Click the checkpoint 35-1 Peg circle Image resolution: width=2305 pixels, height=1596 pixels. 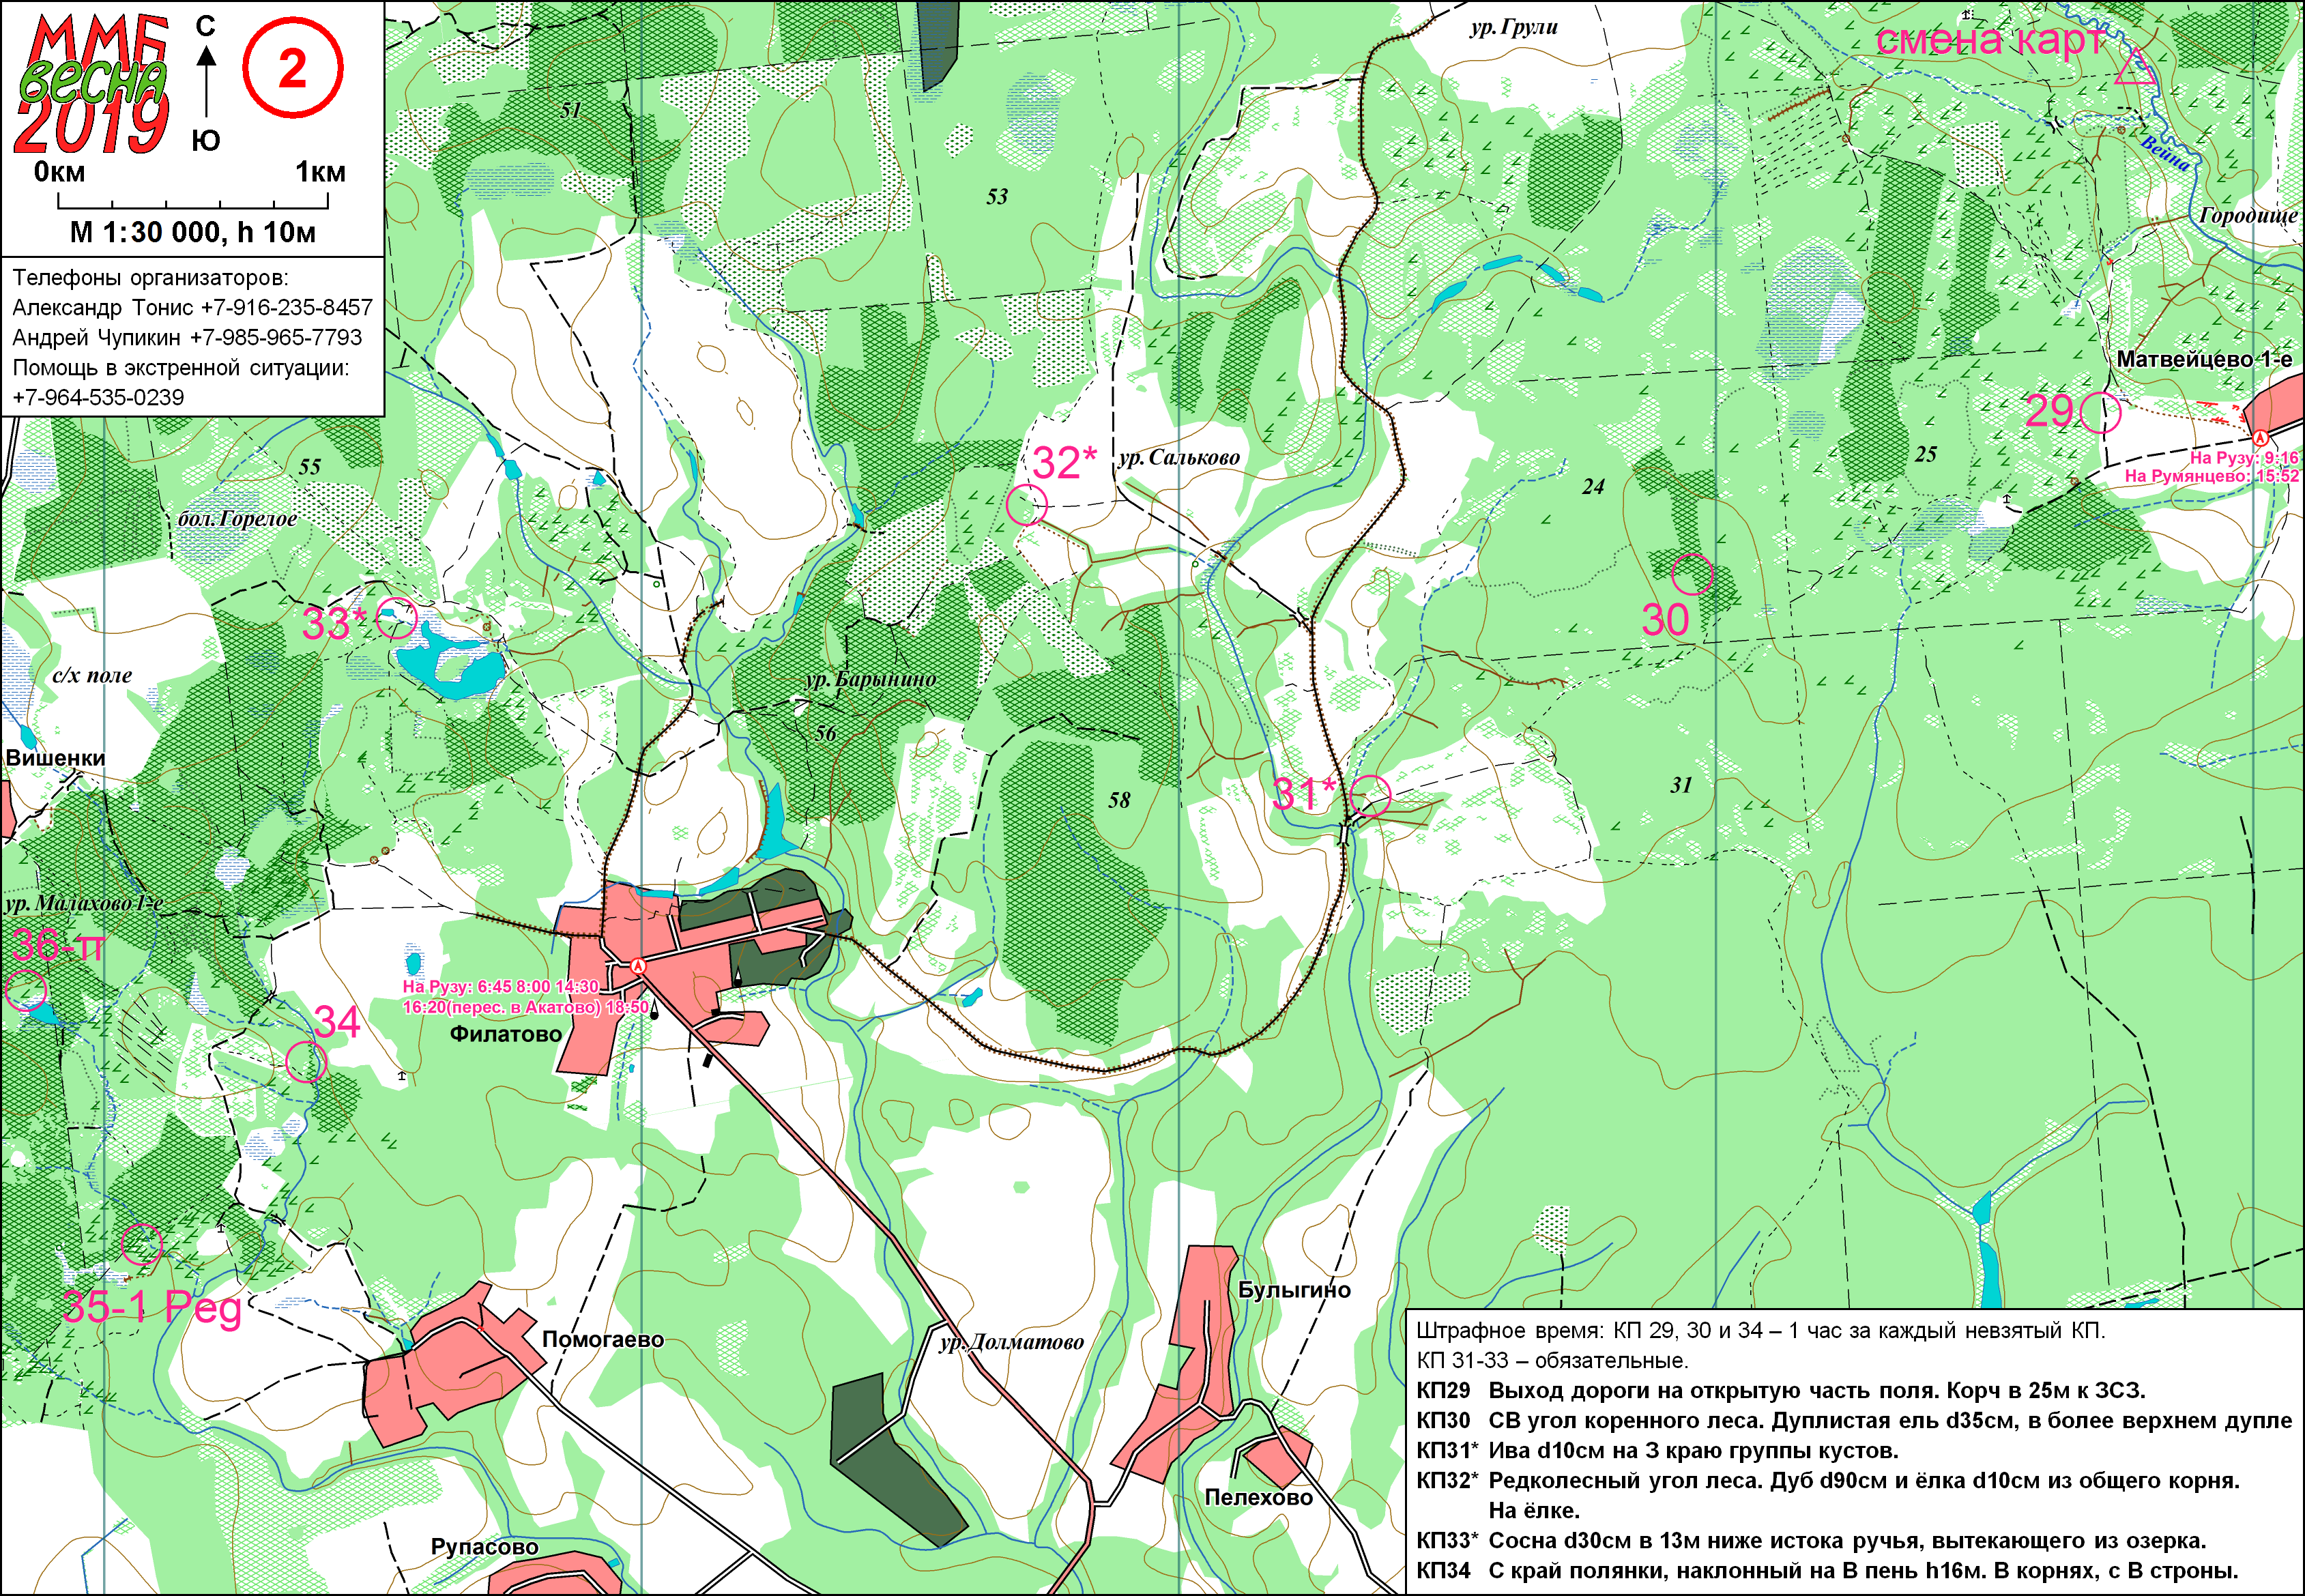[141, 1245]
